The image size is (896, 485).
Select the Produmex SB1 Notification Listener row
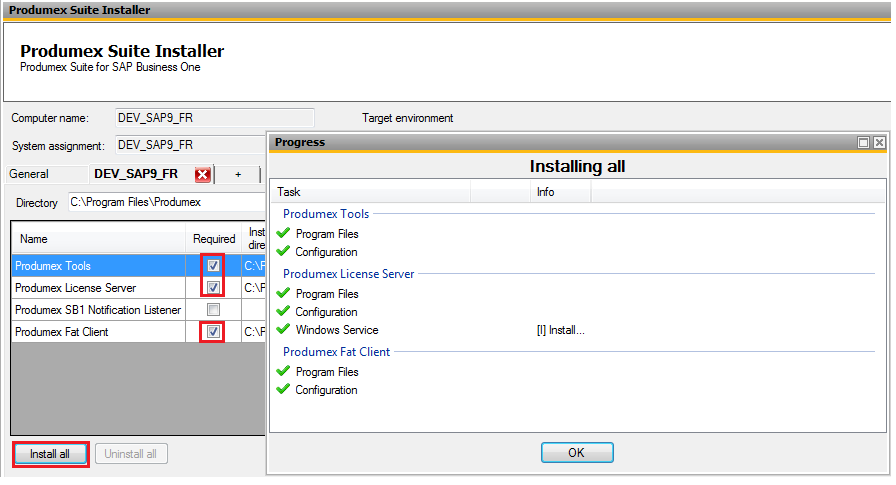click(x=138, y=310)
